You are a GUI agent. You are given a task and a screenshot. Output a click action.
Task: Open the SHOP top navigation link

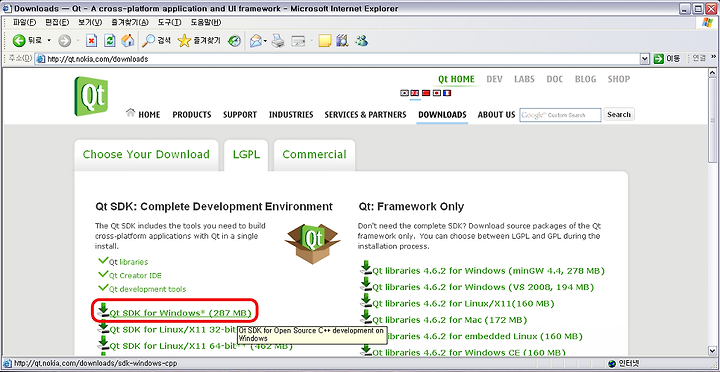(619, 79)
